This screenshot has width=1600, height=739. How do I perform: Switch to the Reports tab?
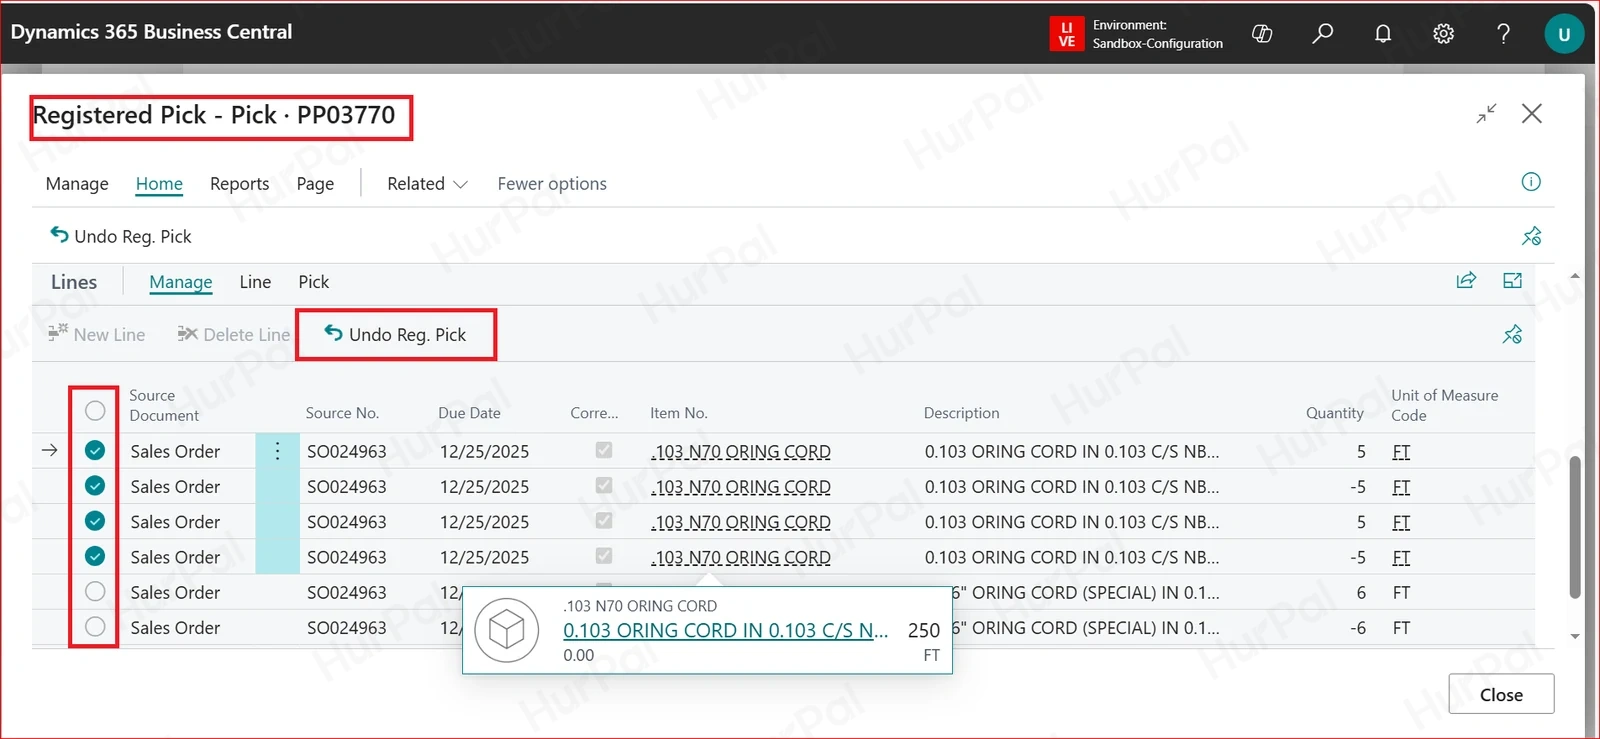tap(239, 183)
